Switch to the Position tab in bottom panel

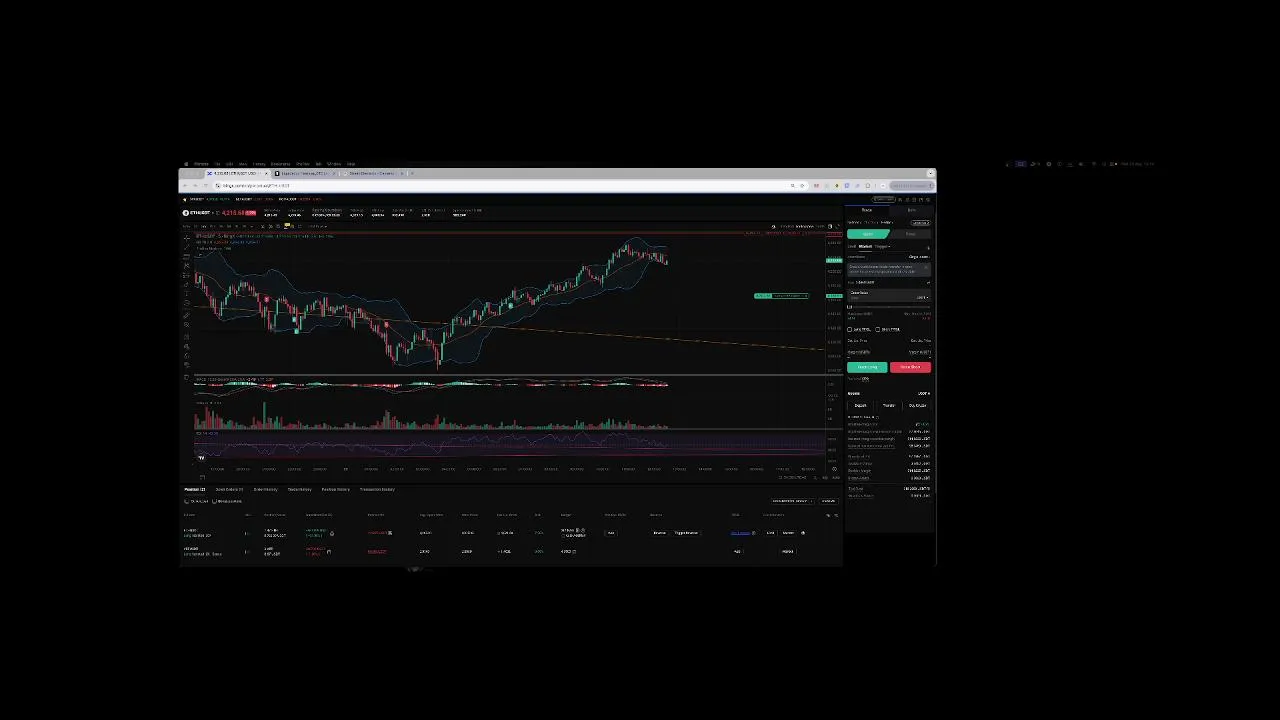195,490
